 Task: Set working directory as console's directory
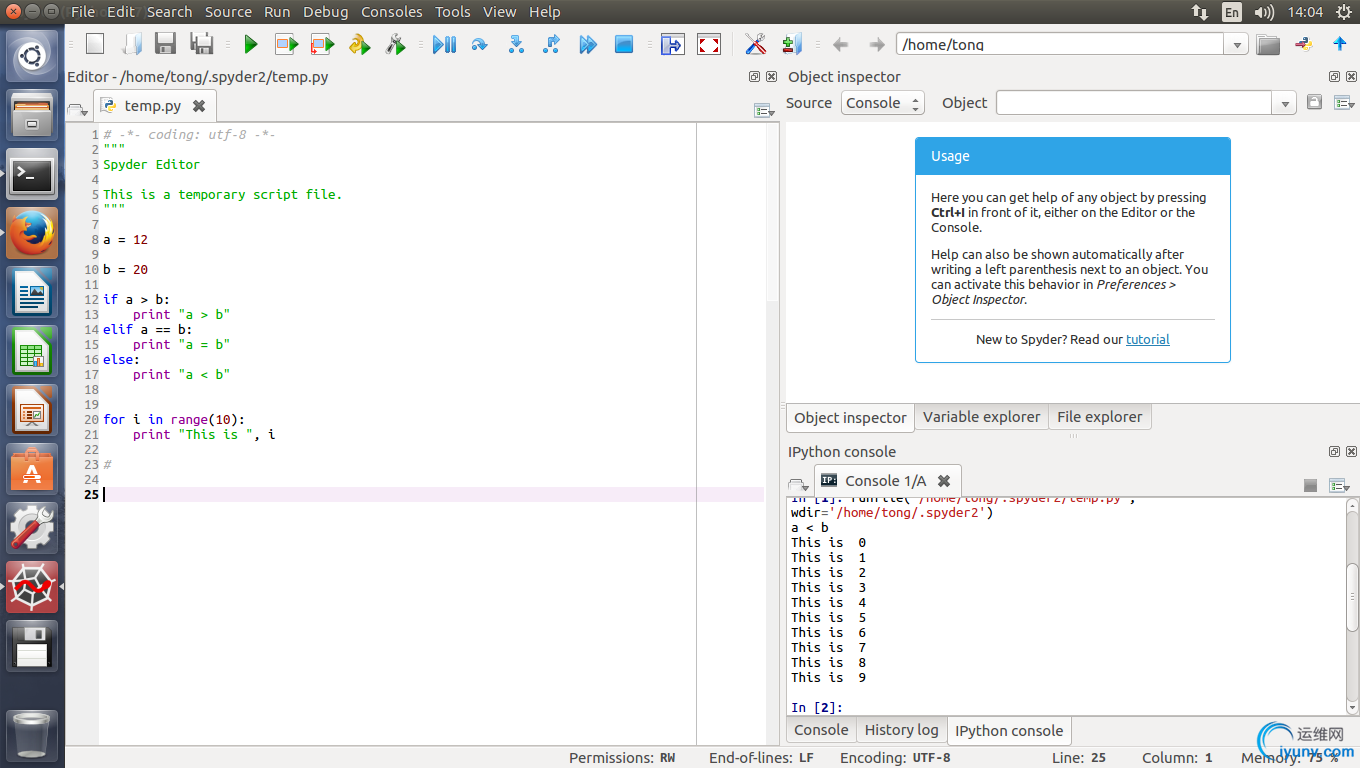tap(1304, 44)
